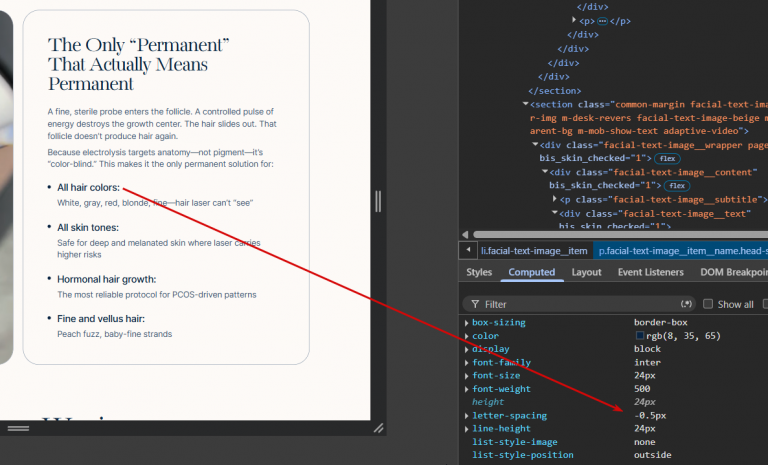Expand the line-height property
This screenshot has width=768, height=465.
click(467, 429)
